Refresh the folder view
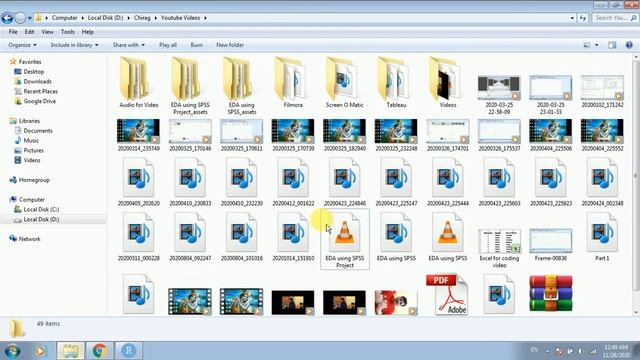This screenshot has width=640, height=360. 582,18
